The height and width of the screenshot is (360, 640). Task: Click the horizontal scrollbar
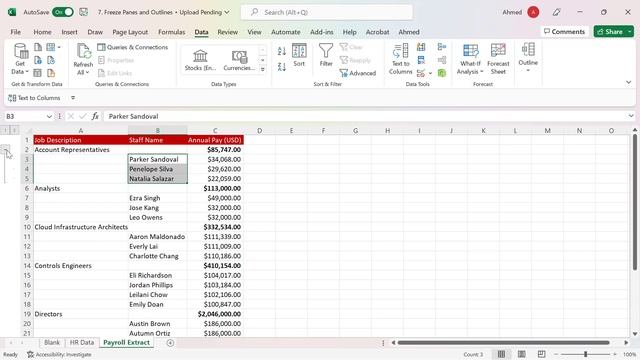pyautogui.click(x=504, y=342)
